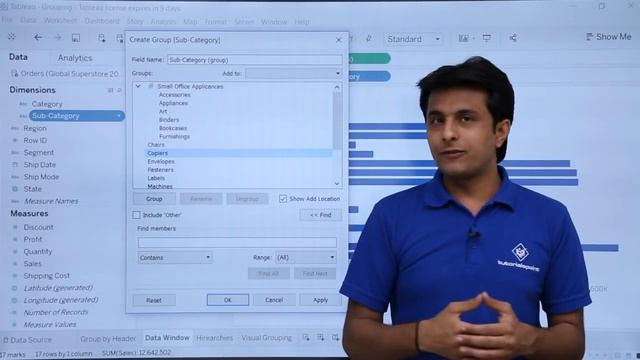Close the Create Group dialog

(x=339, y=40)
